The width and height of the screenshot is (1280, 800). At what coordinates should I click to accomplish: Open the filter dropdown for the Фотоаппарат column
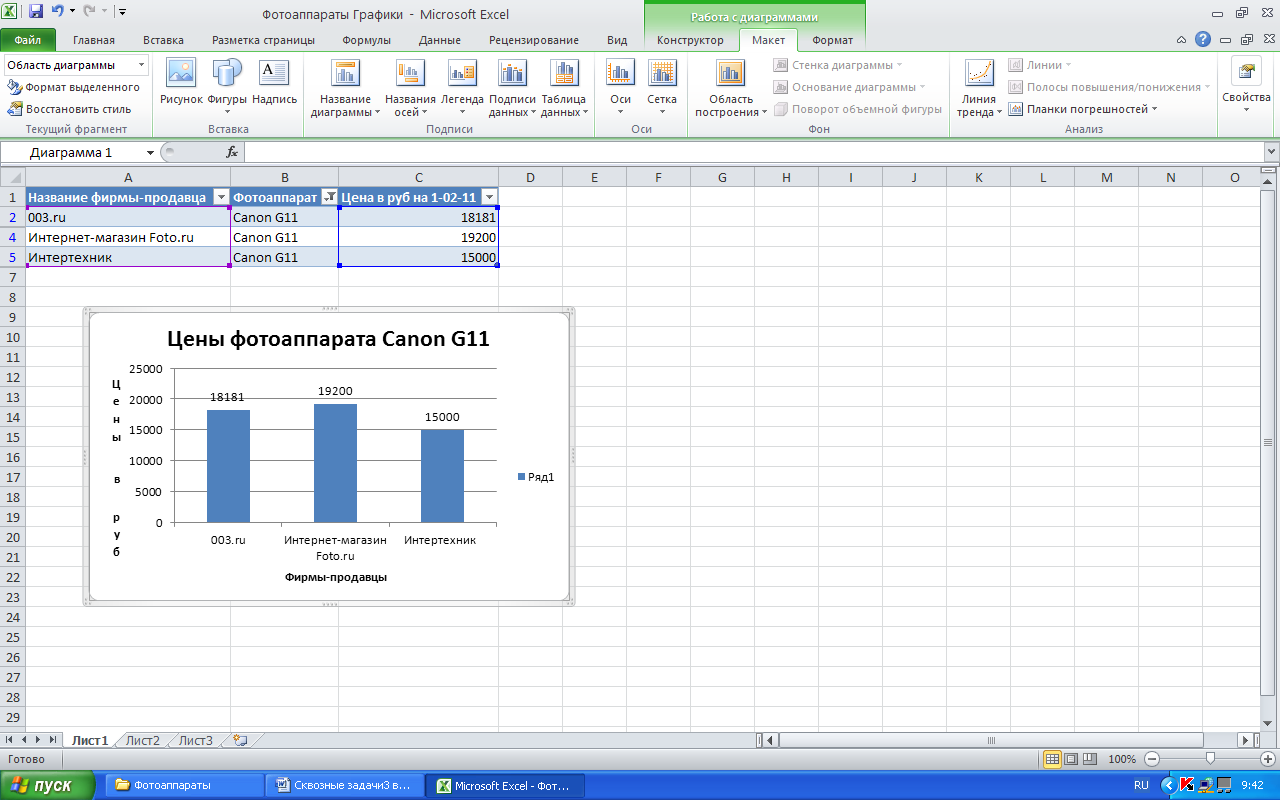tap(329, 197)
